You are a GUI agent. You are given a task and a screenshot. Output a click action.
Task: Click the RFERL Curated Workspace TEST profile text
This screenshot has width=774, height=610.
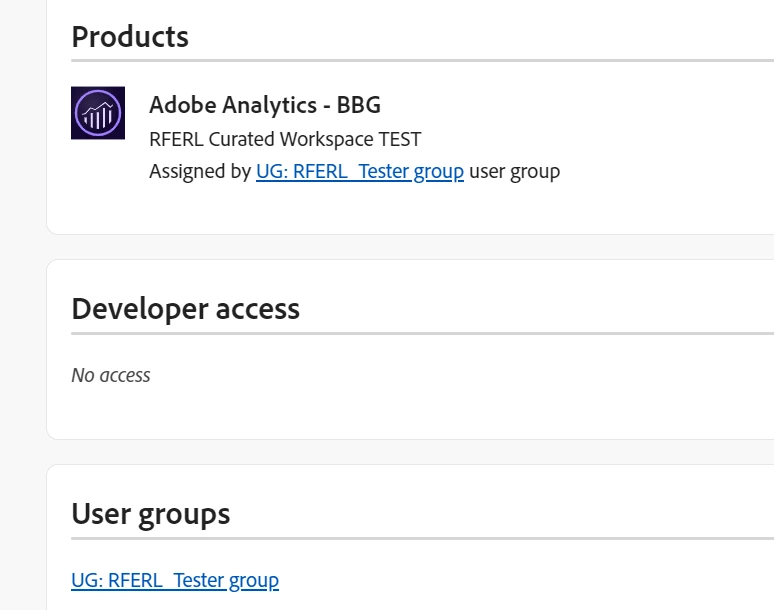285,139
